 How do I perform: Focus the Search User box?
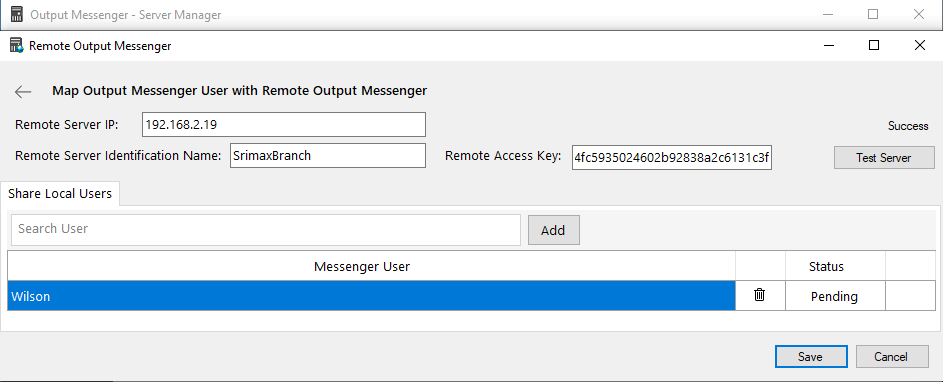266,230
